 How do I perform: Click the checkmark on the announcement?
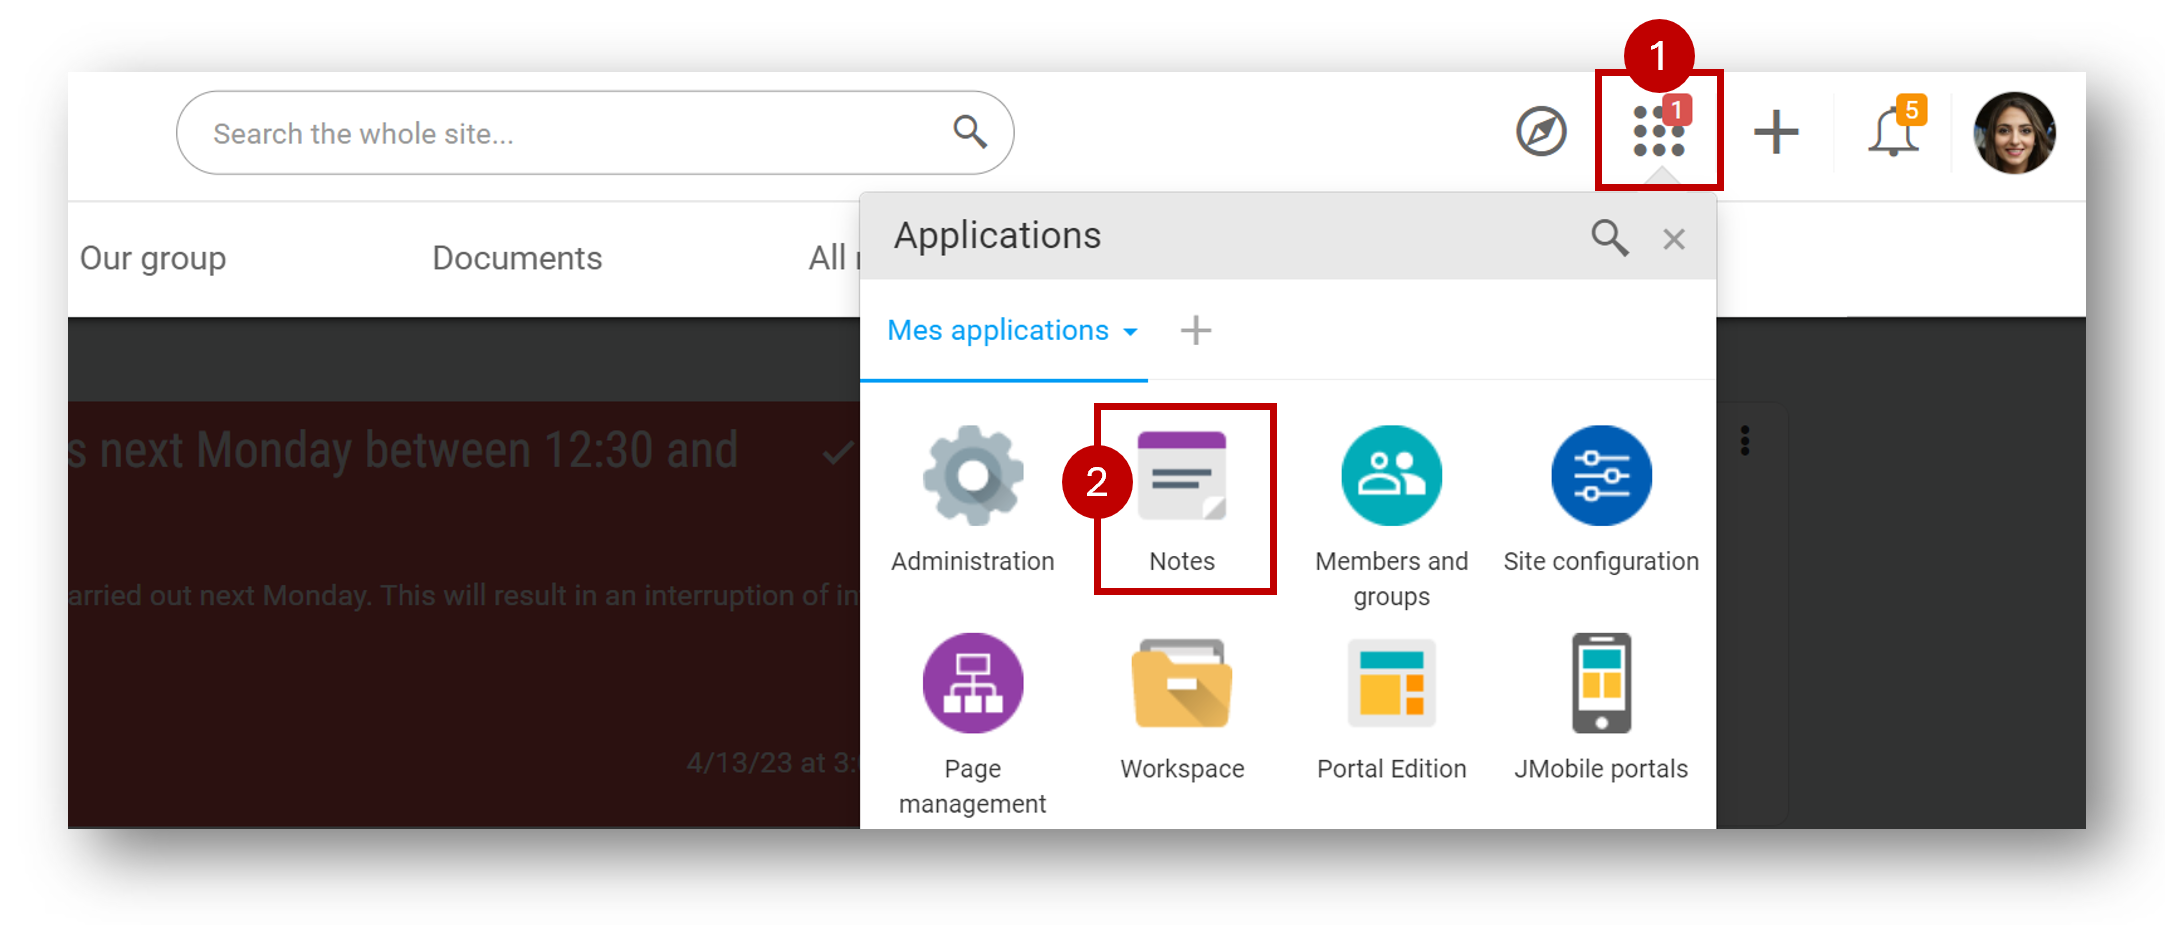coord(838,453)
